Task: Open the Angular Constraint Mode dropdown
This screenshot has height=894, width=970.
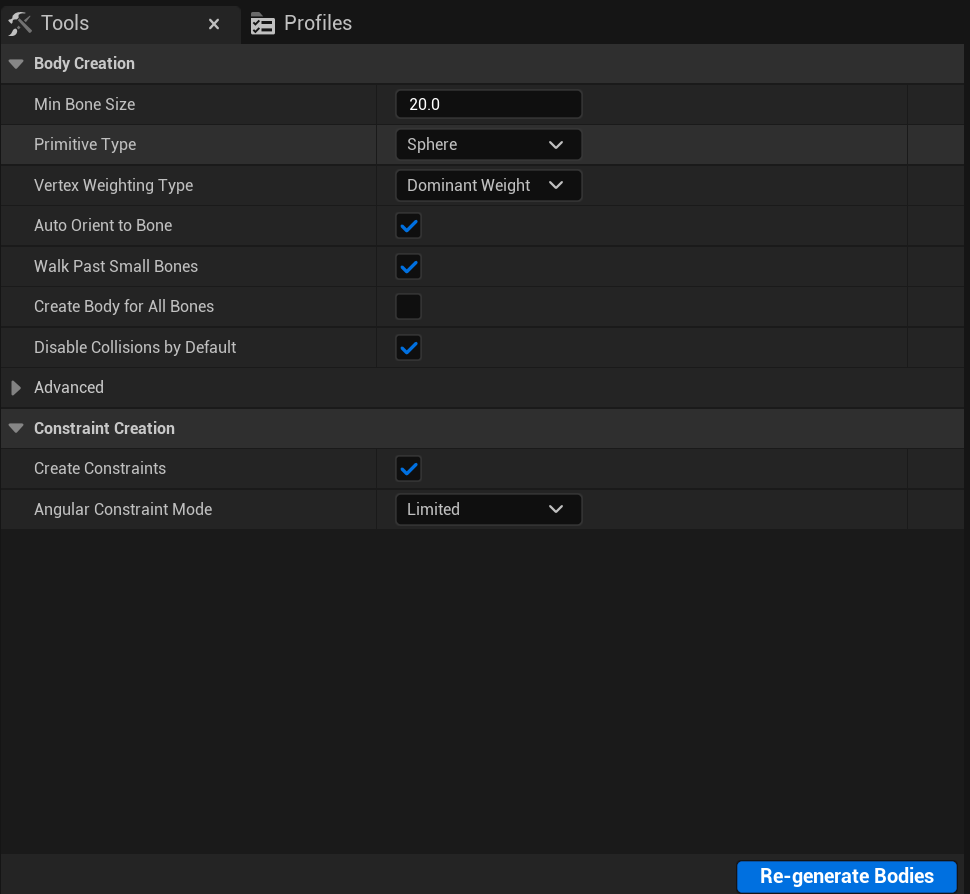Action: pos(488,509)
